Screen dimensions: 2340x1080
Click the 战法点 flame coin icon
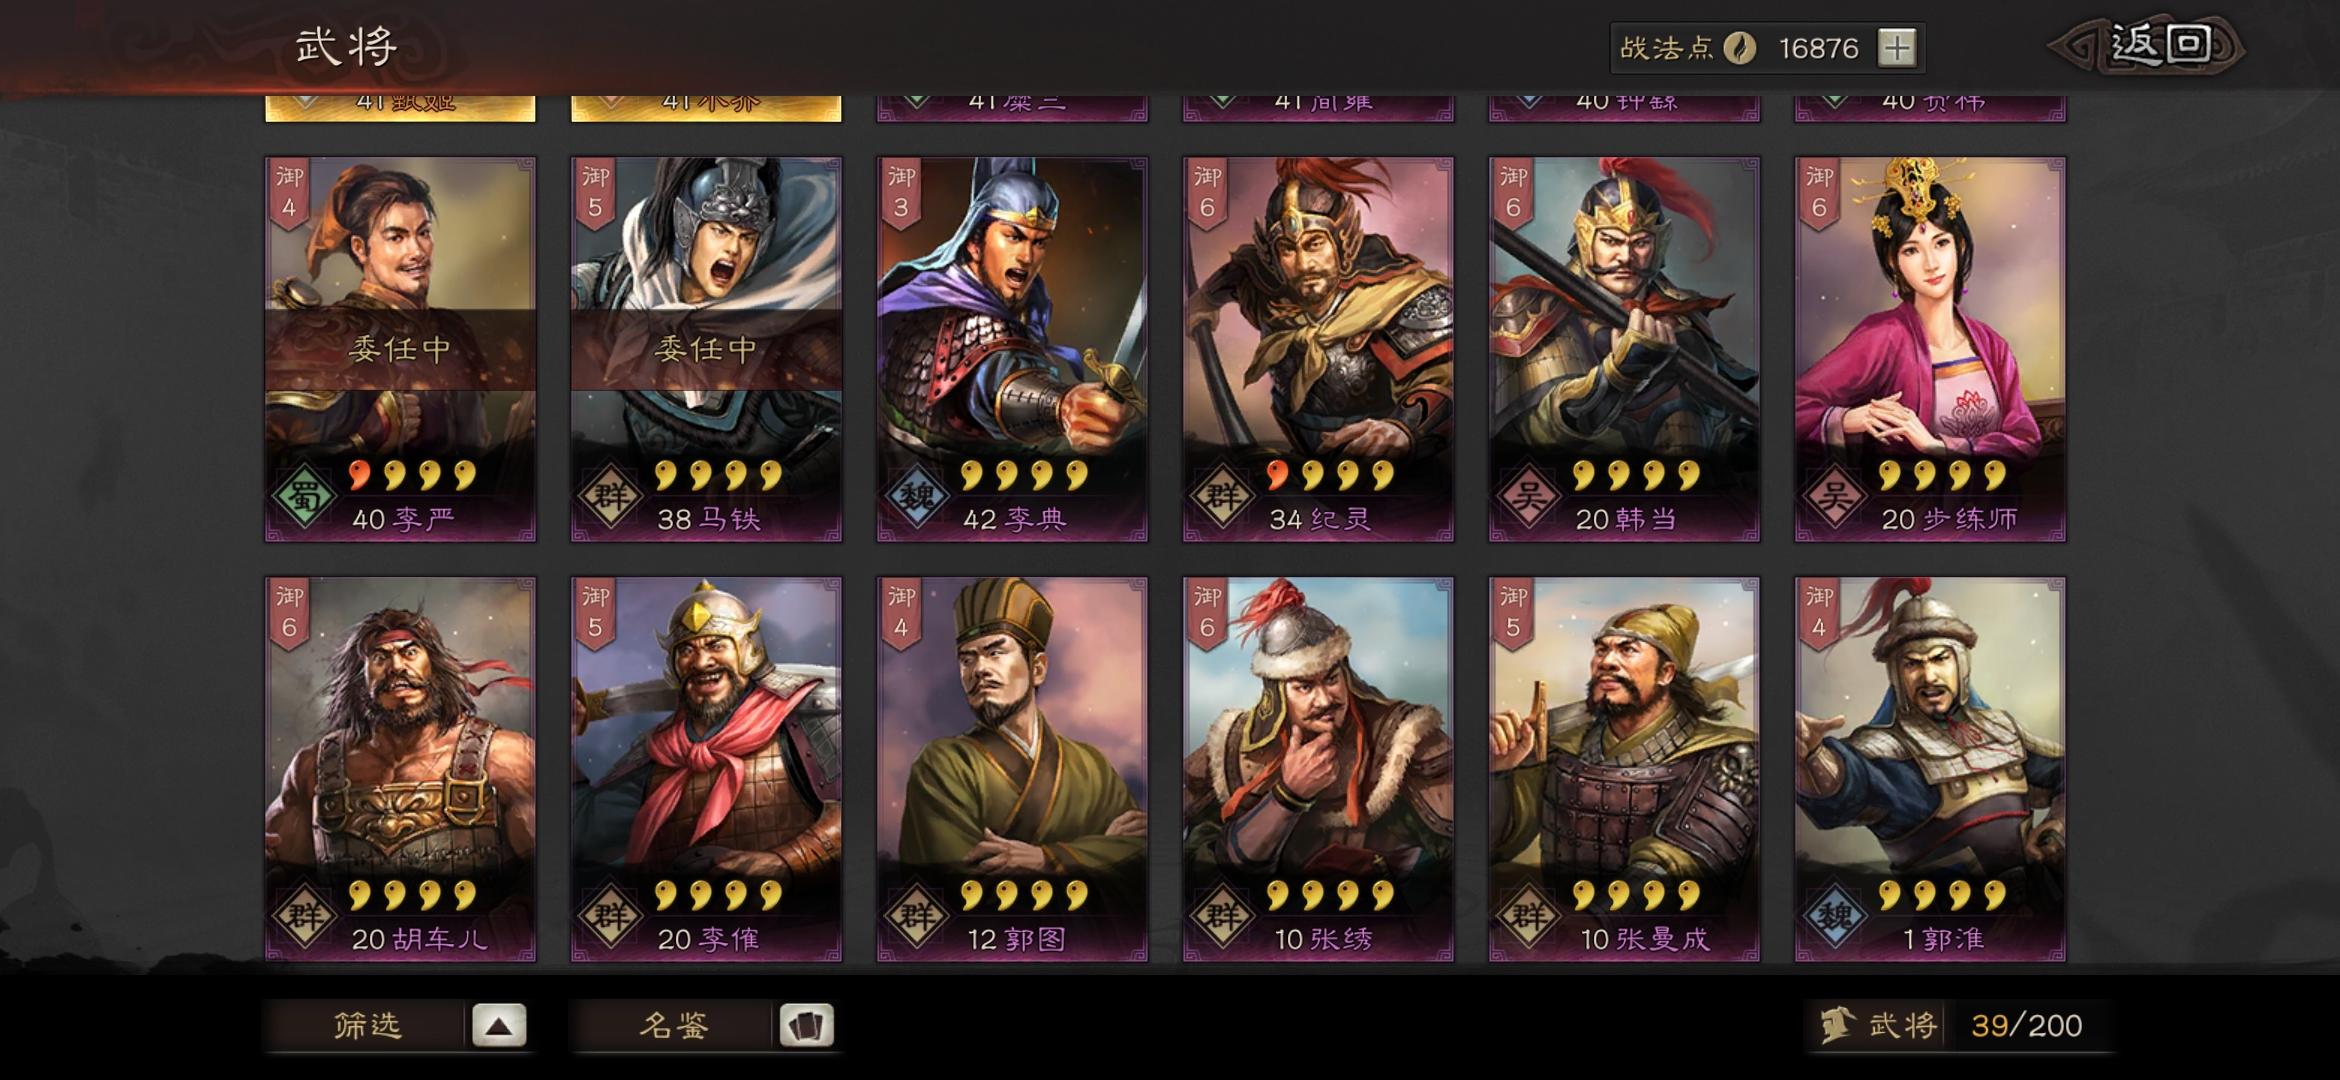(x=1740, y=48)
